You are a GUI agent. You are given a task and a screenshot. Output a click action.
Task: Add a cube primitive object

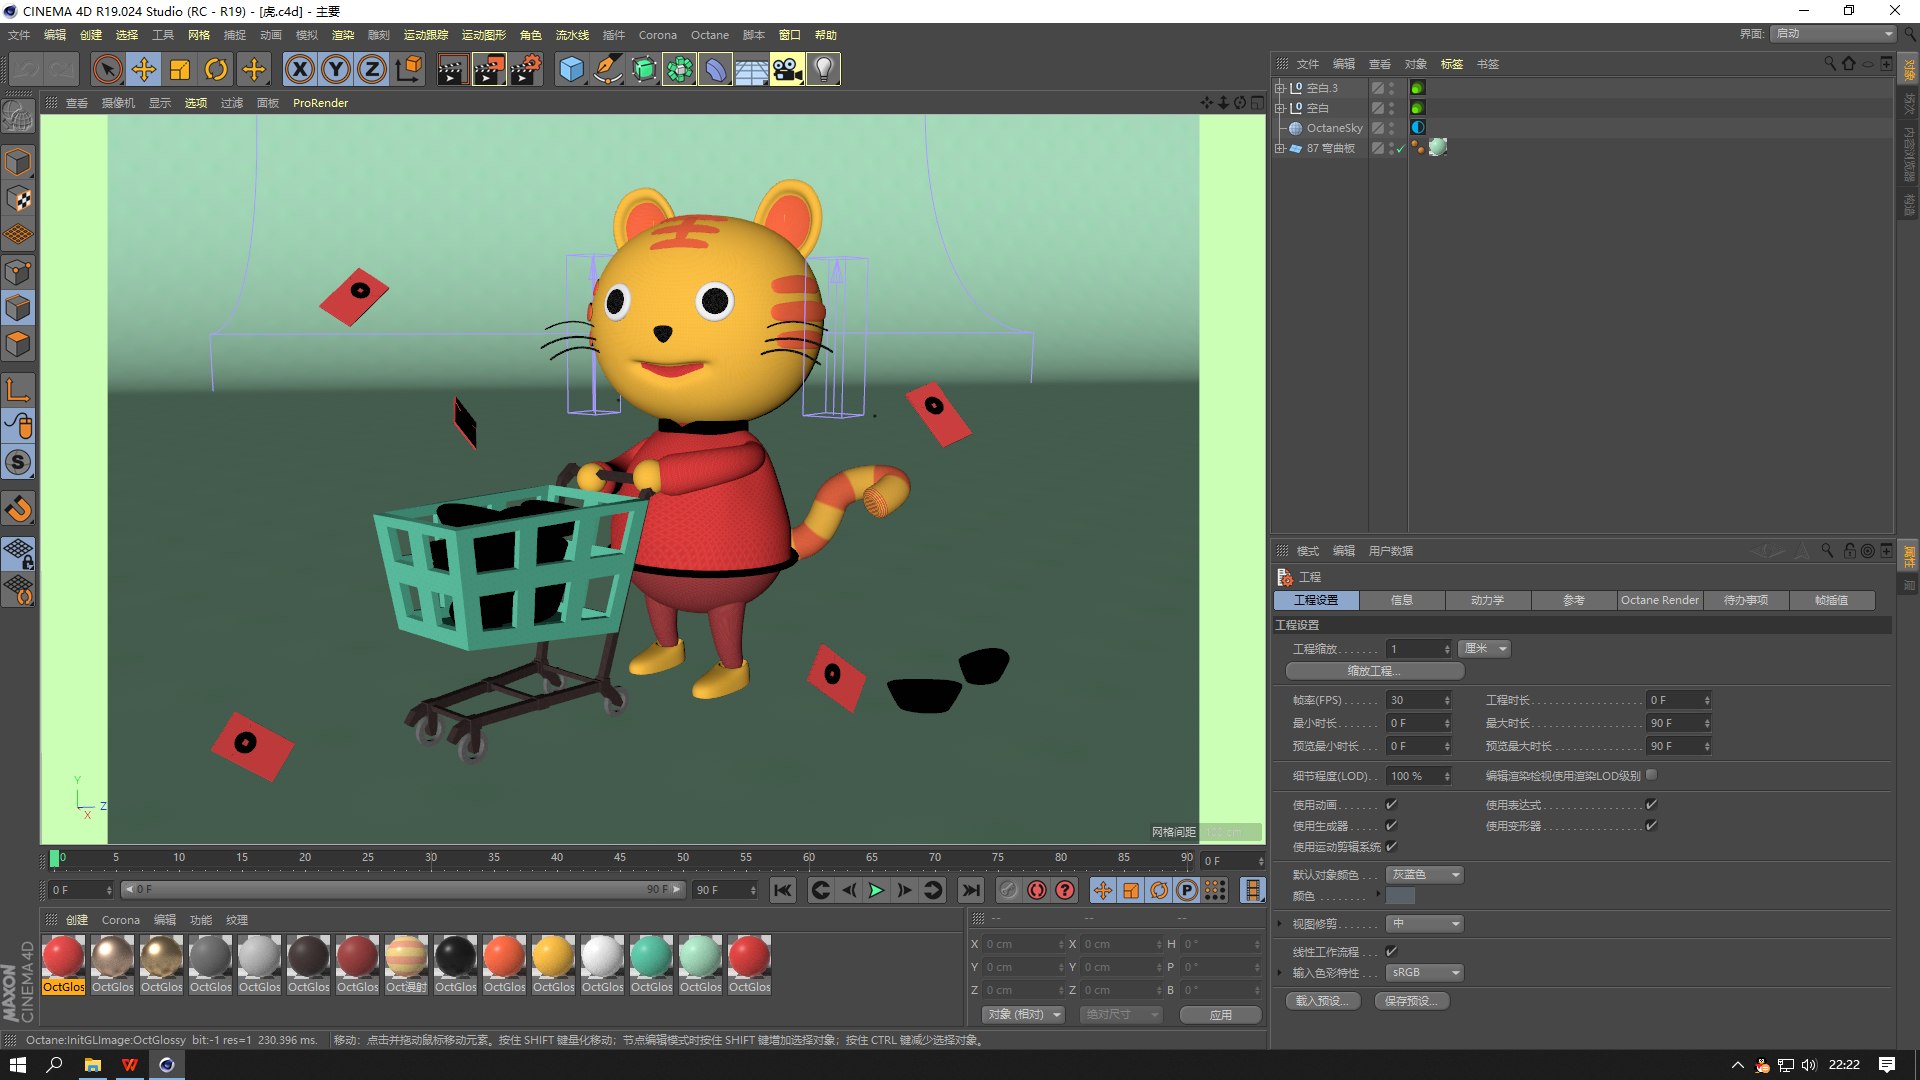pyautogui.click(x=571, y=69)
